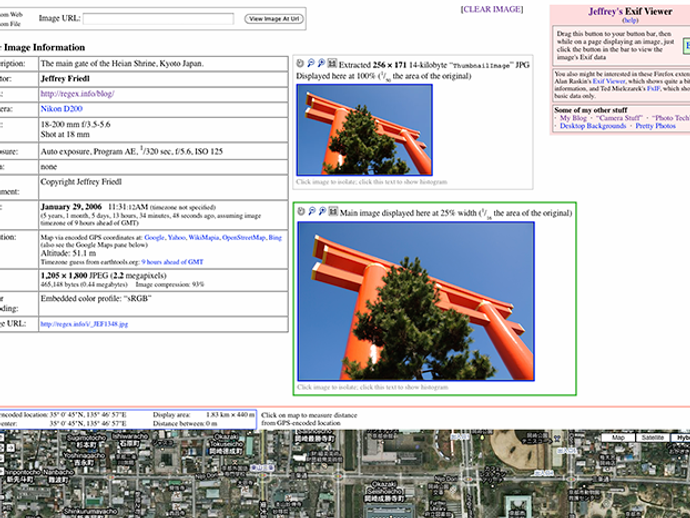
Task: Open WikiMapia map link
Action: pos(204,237)
